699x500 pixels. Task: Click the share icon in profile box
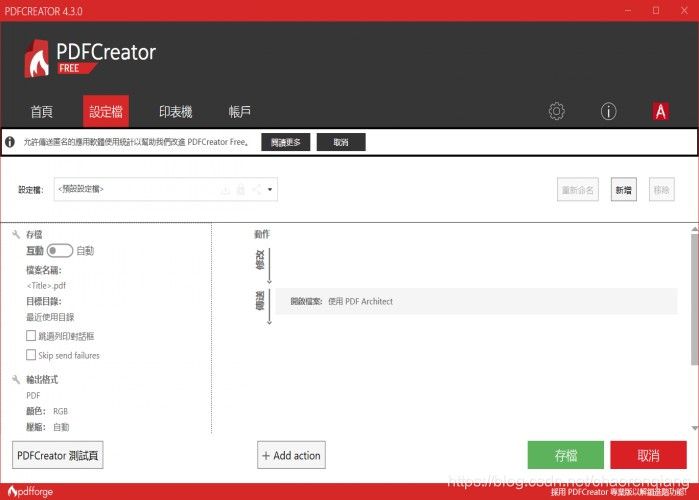pyautogui.click(x=257, y=189)
